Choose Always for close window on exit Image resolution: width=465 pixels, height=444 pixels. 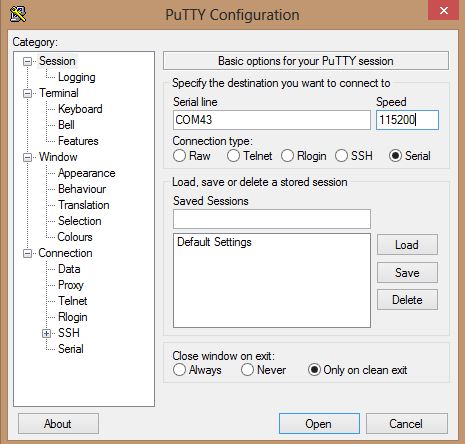179,370
